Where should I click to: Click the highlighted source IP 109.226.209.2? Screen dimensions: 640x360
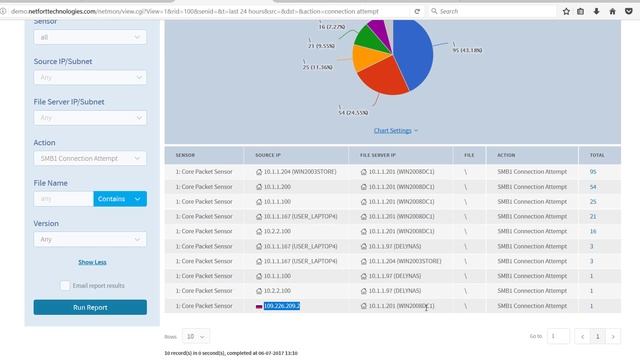[282, 306]
